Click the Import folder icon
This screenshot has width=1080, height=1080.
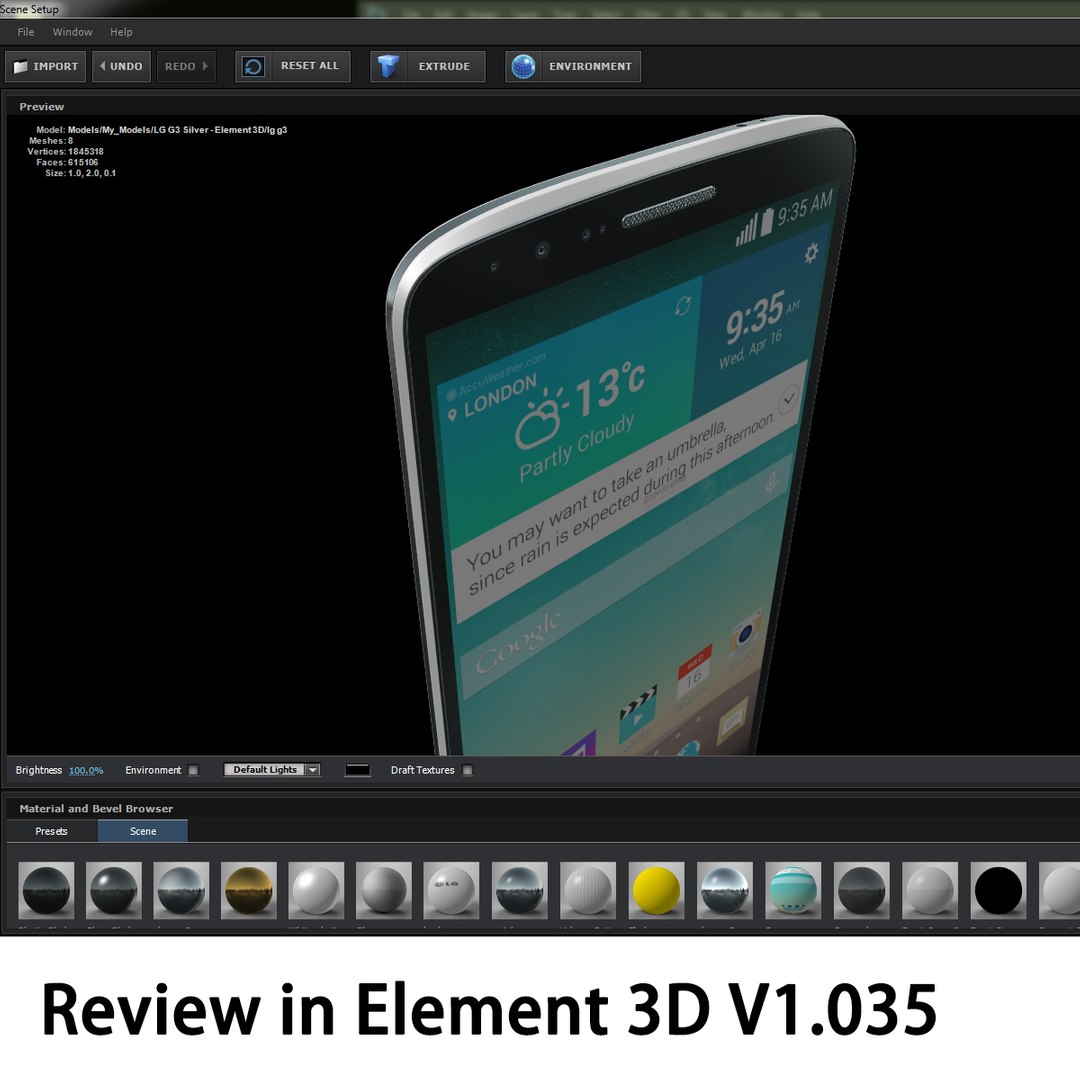[x=21, y=67]
